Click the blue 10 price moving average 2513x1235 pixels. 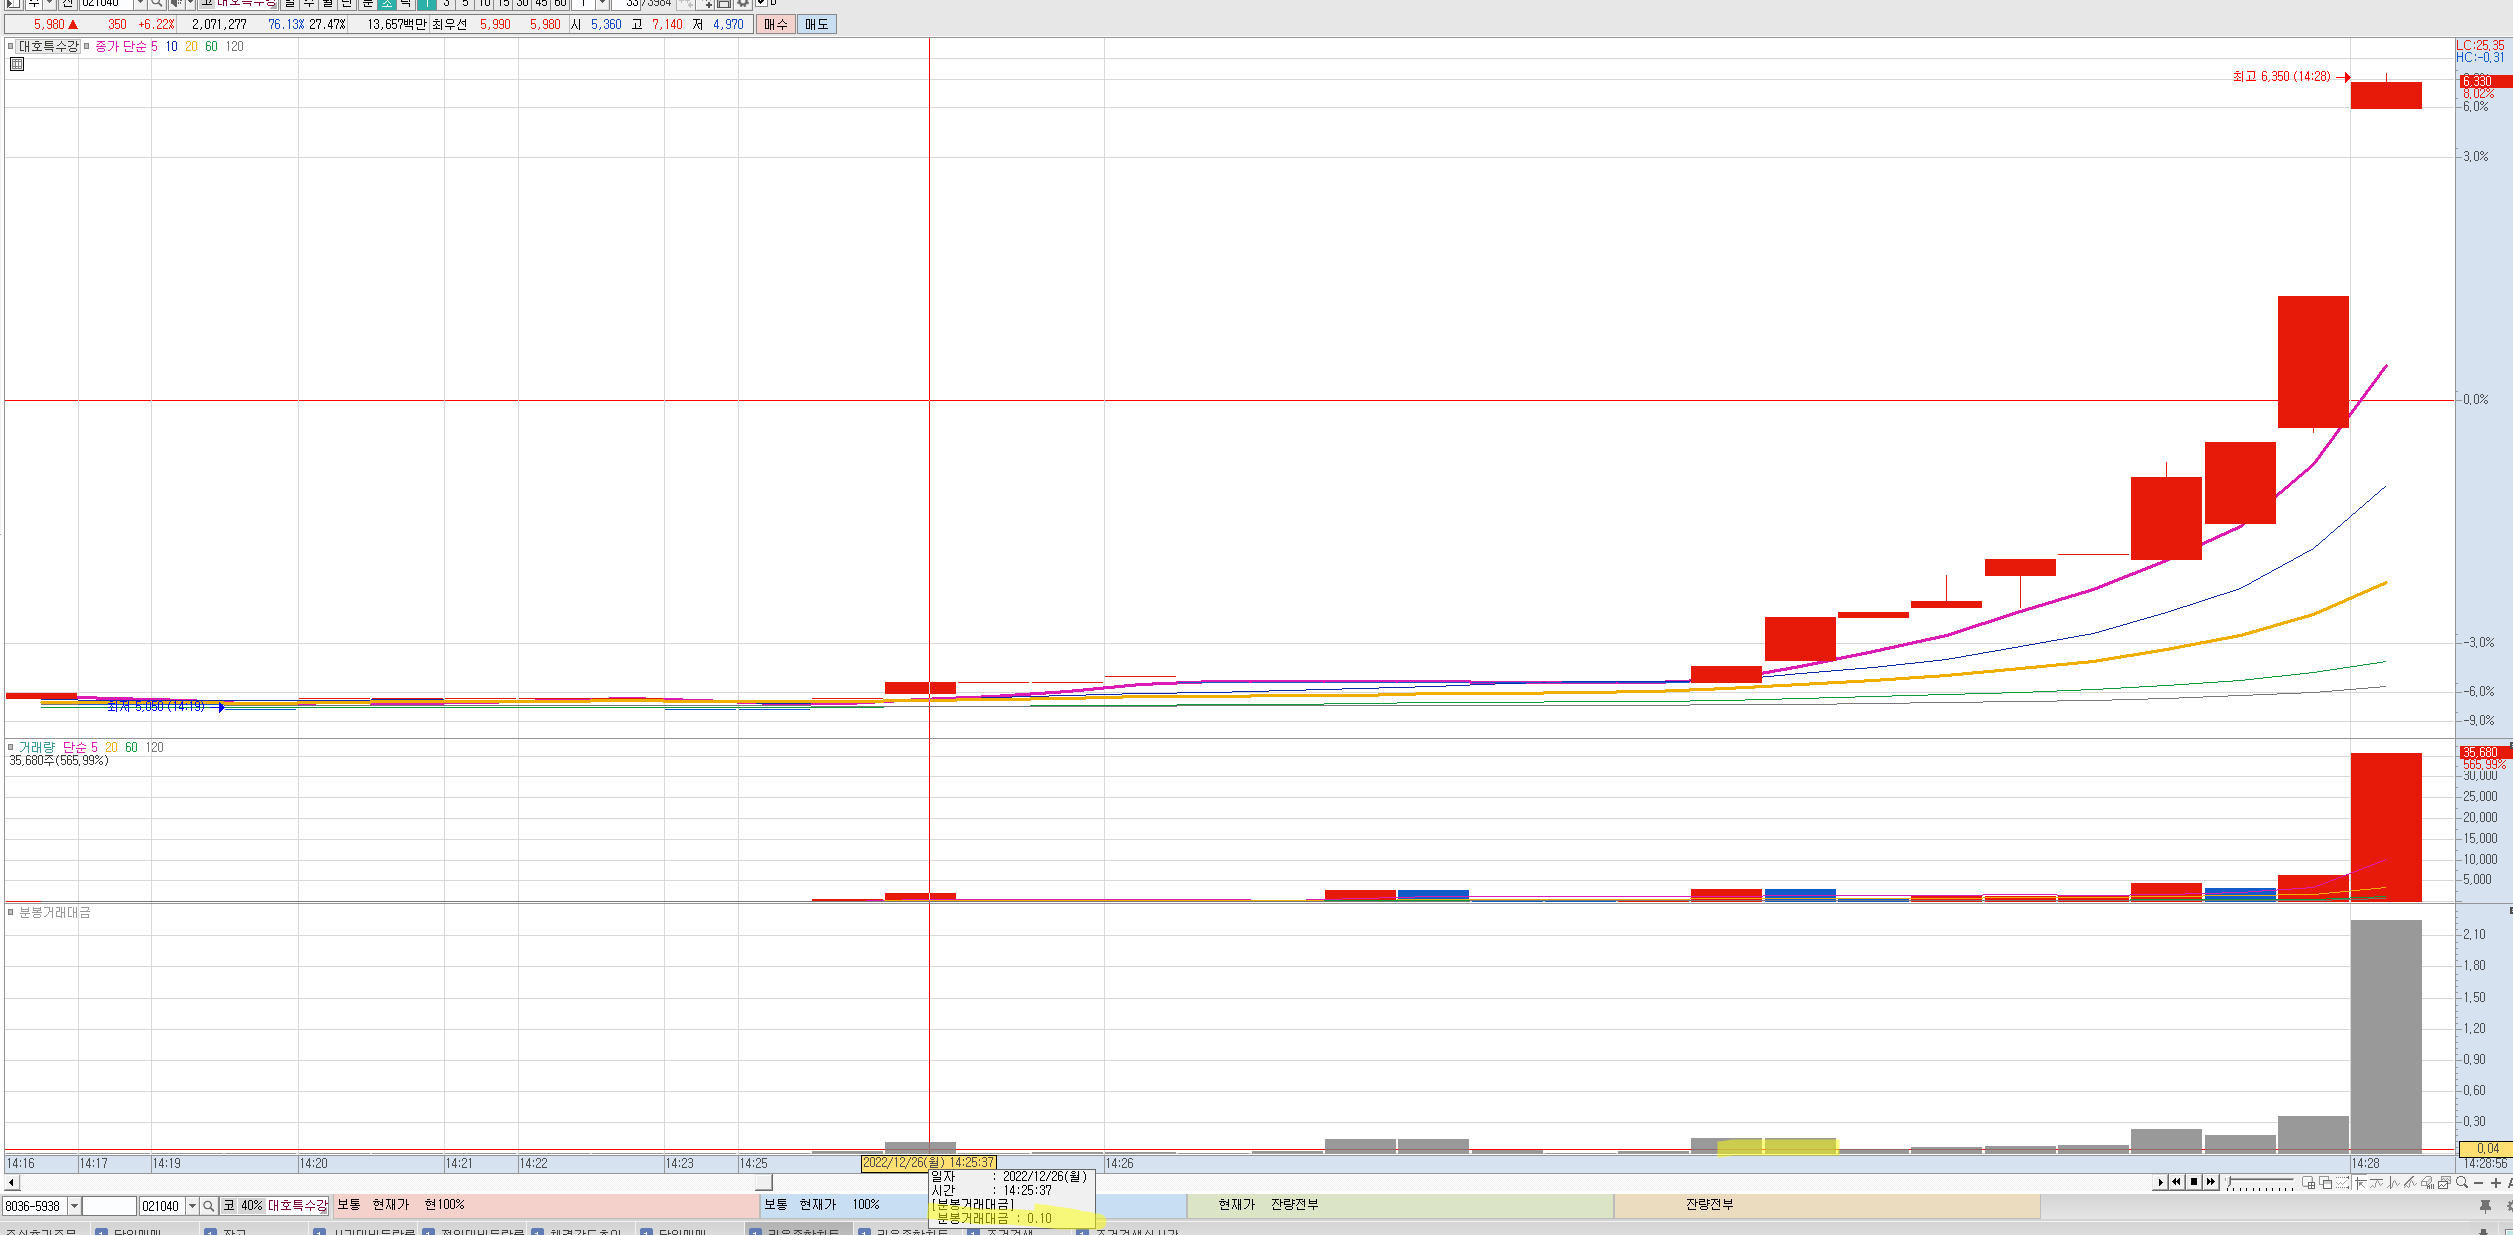[172, 46]
